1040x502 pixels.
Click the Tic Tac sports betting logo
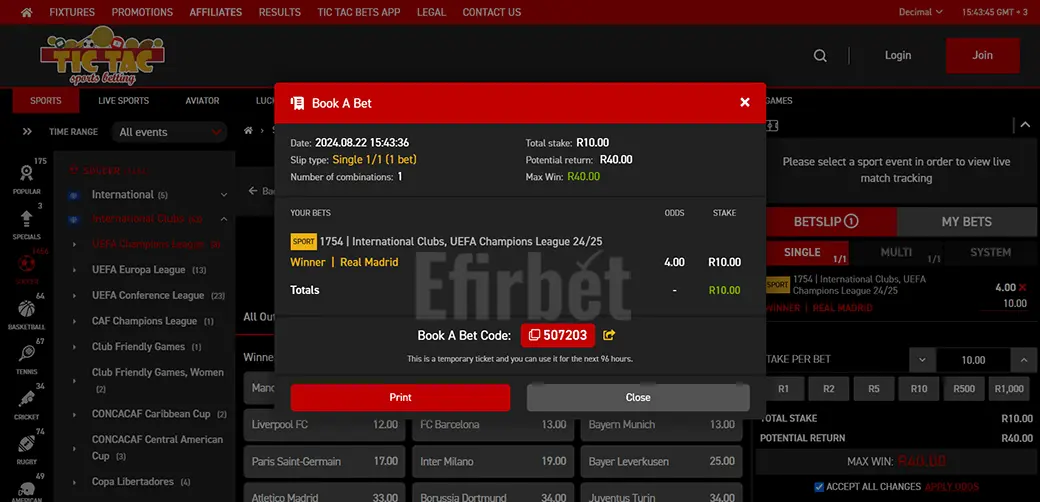[x=103, y=56]
